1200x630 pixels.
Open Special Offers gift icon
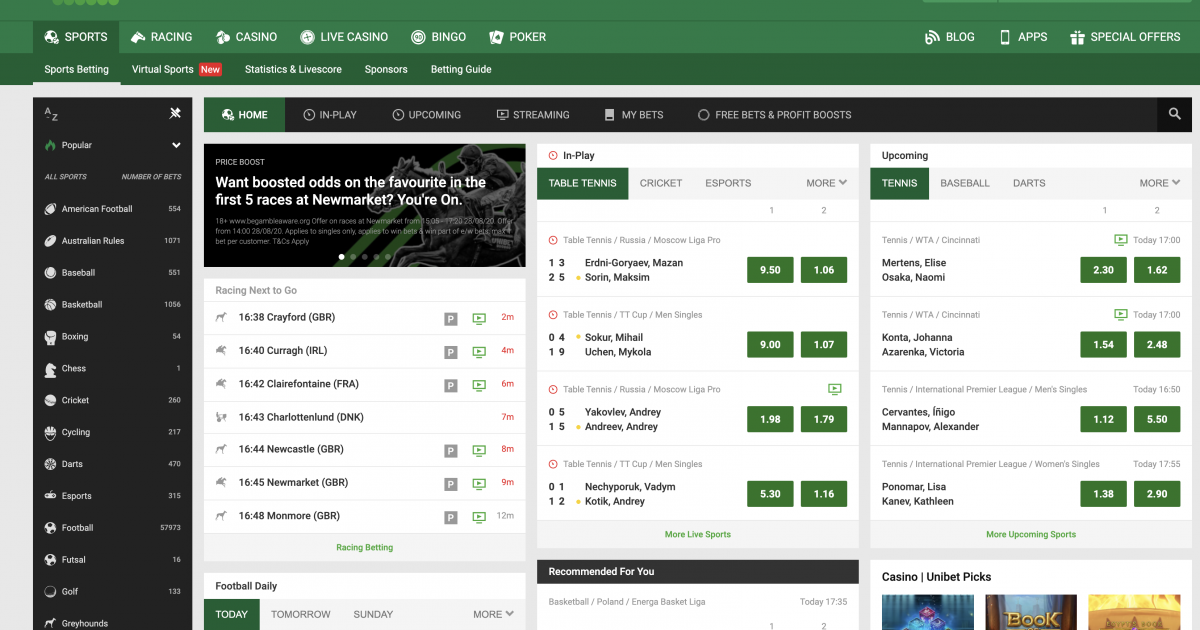(1077, 37)
